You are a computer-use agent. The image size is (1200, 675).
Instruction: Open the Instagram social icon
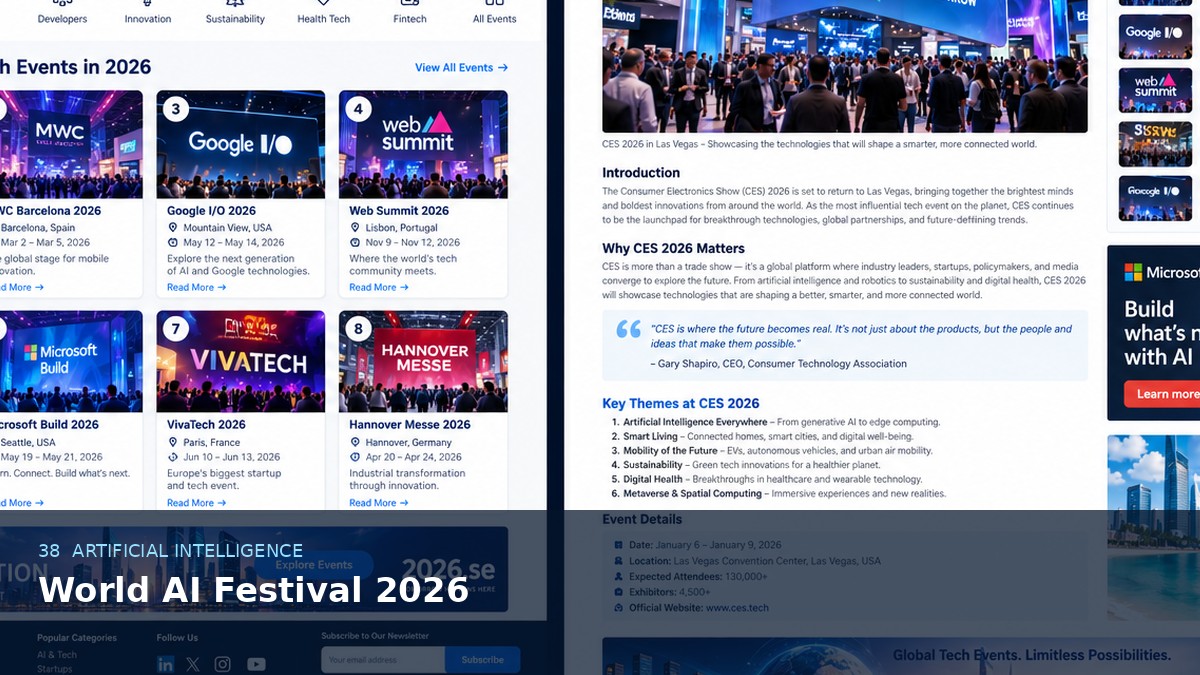tap(223, 664)
